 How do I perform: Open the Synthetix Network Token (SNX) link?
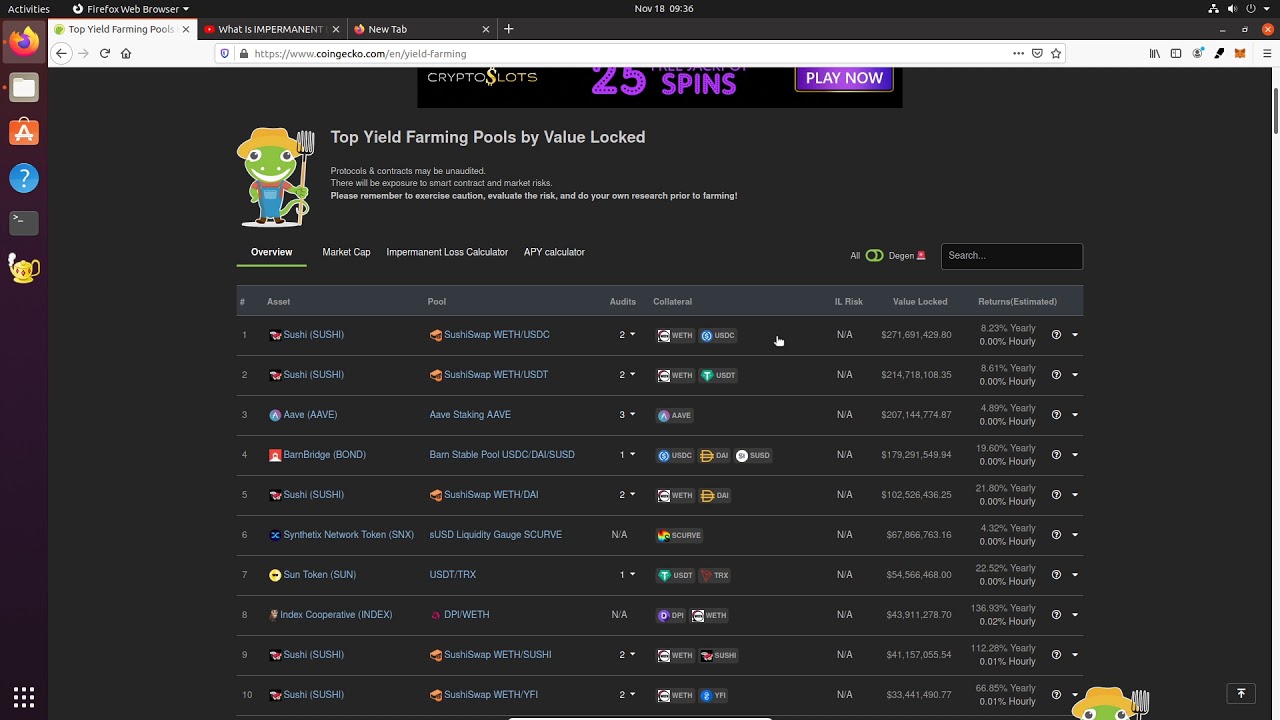click(348, 535)
